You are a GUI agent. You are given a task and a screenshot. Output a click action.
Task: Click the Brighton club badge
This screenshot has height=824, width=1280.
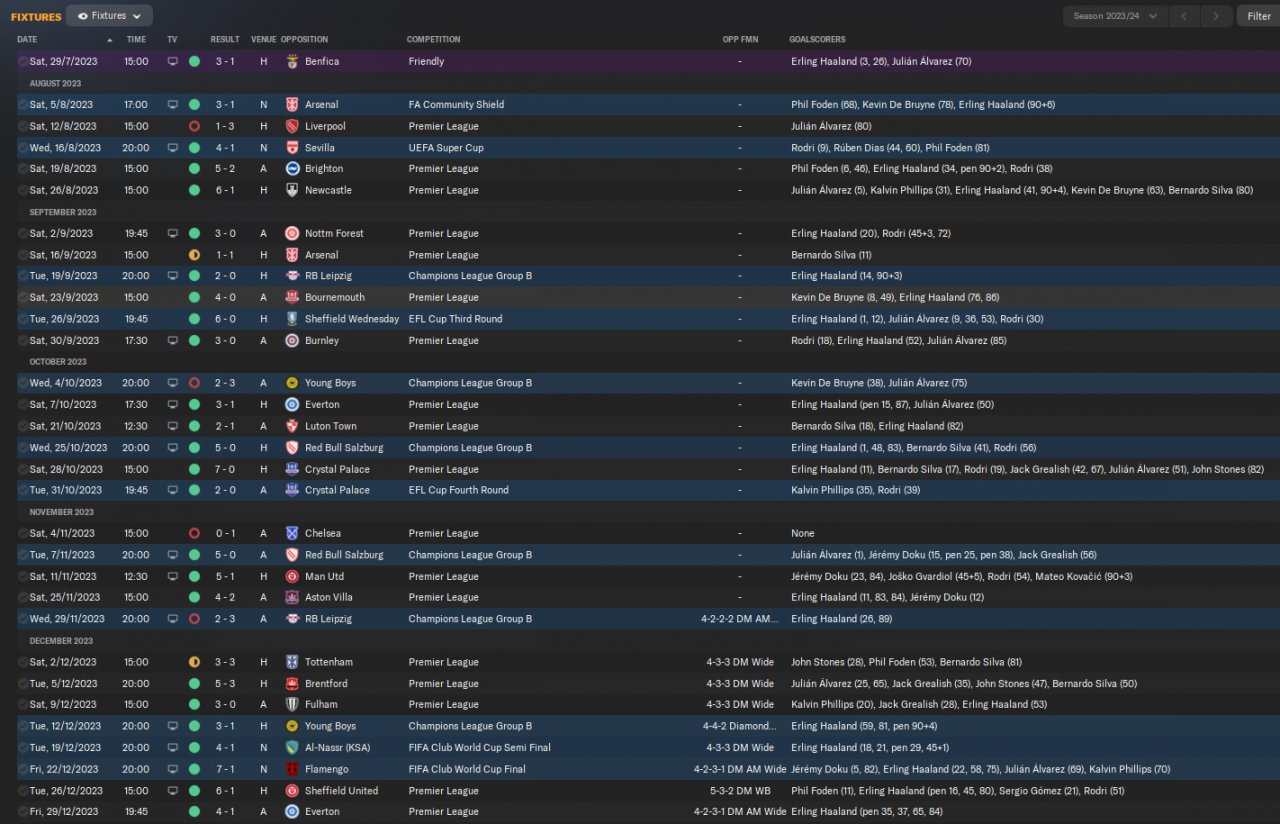pos(292,169)
